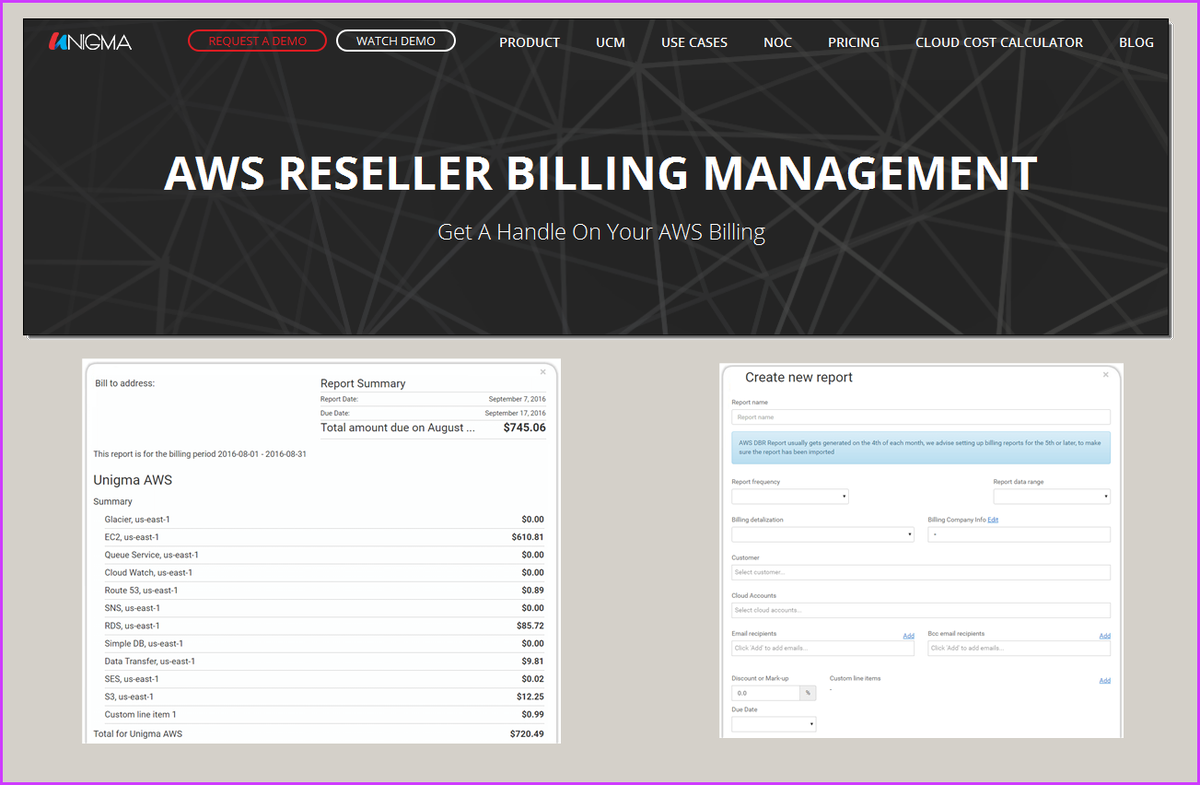Click the Bcc email recipients box
1200x785 pixels.
[x=1019, y=648]
